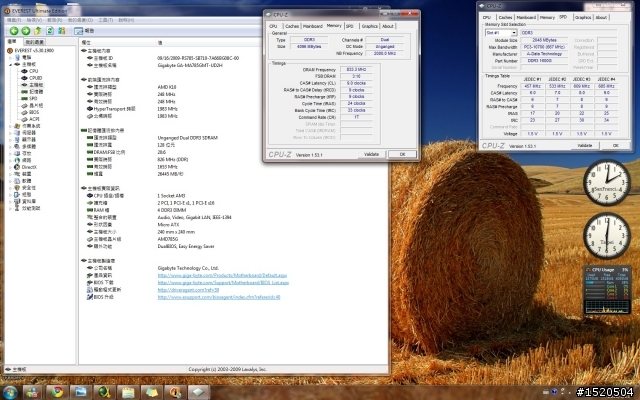Open the last EVEREST menu ending in (H)
Image resolution: width=640 pixels, height=400 pixels.
(126, 20)
